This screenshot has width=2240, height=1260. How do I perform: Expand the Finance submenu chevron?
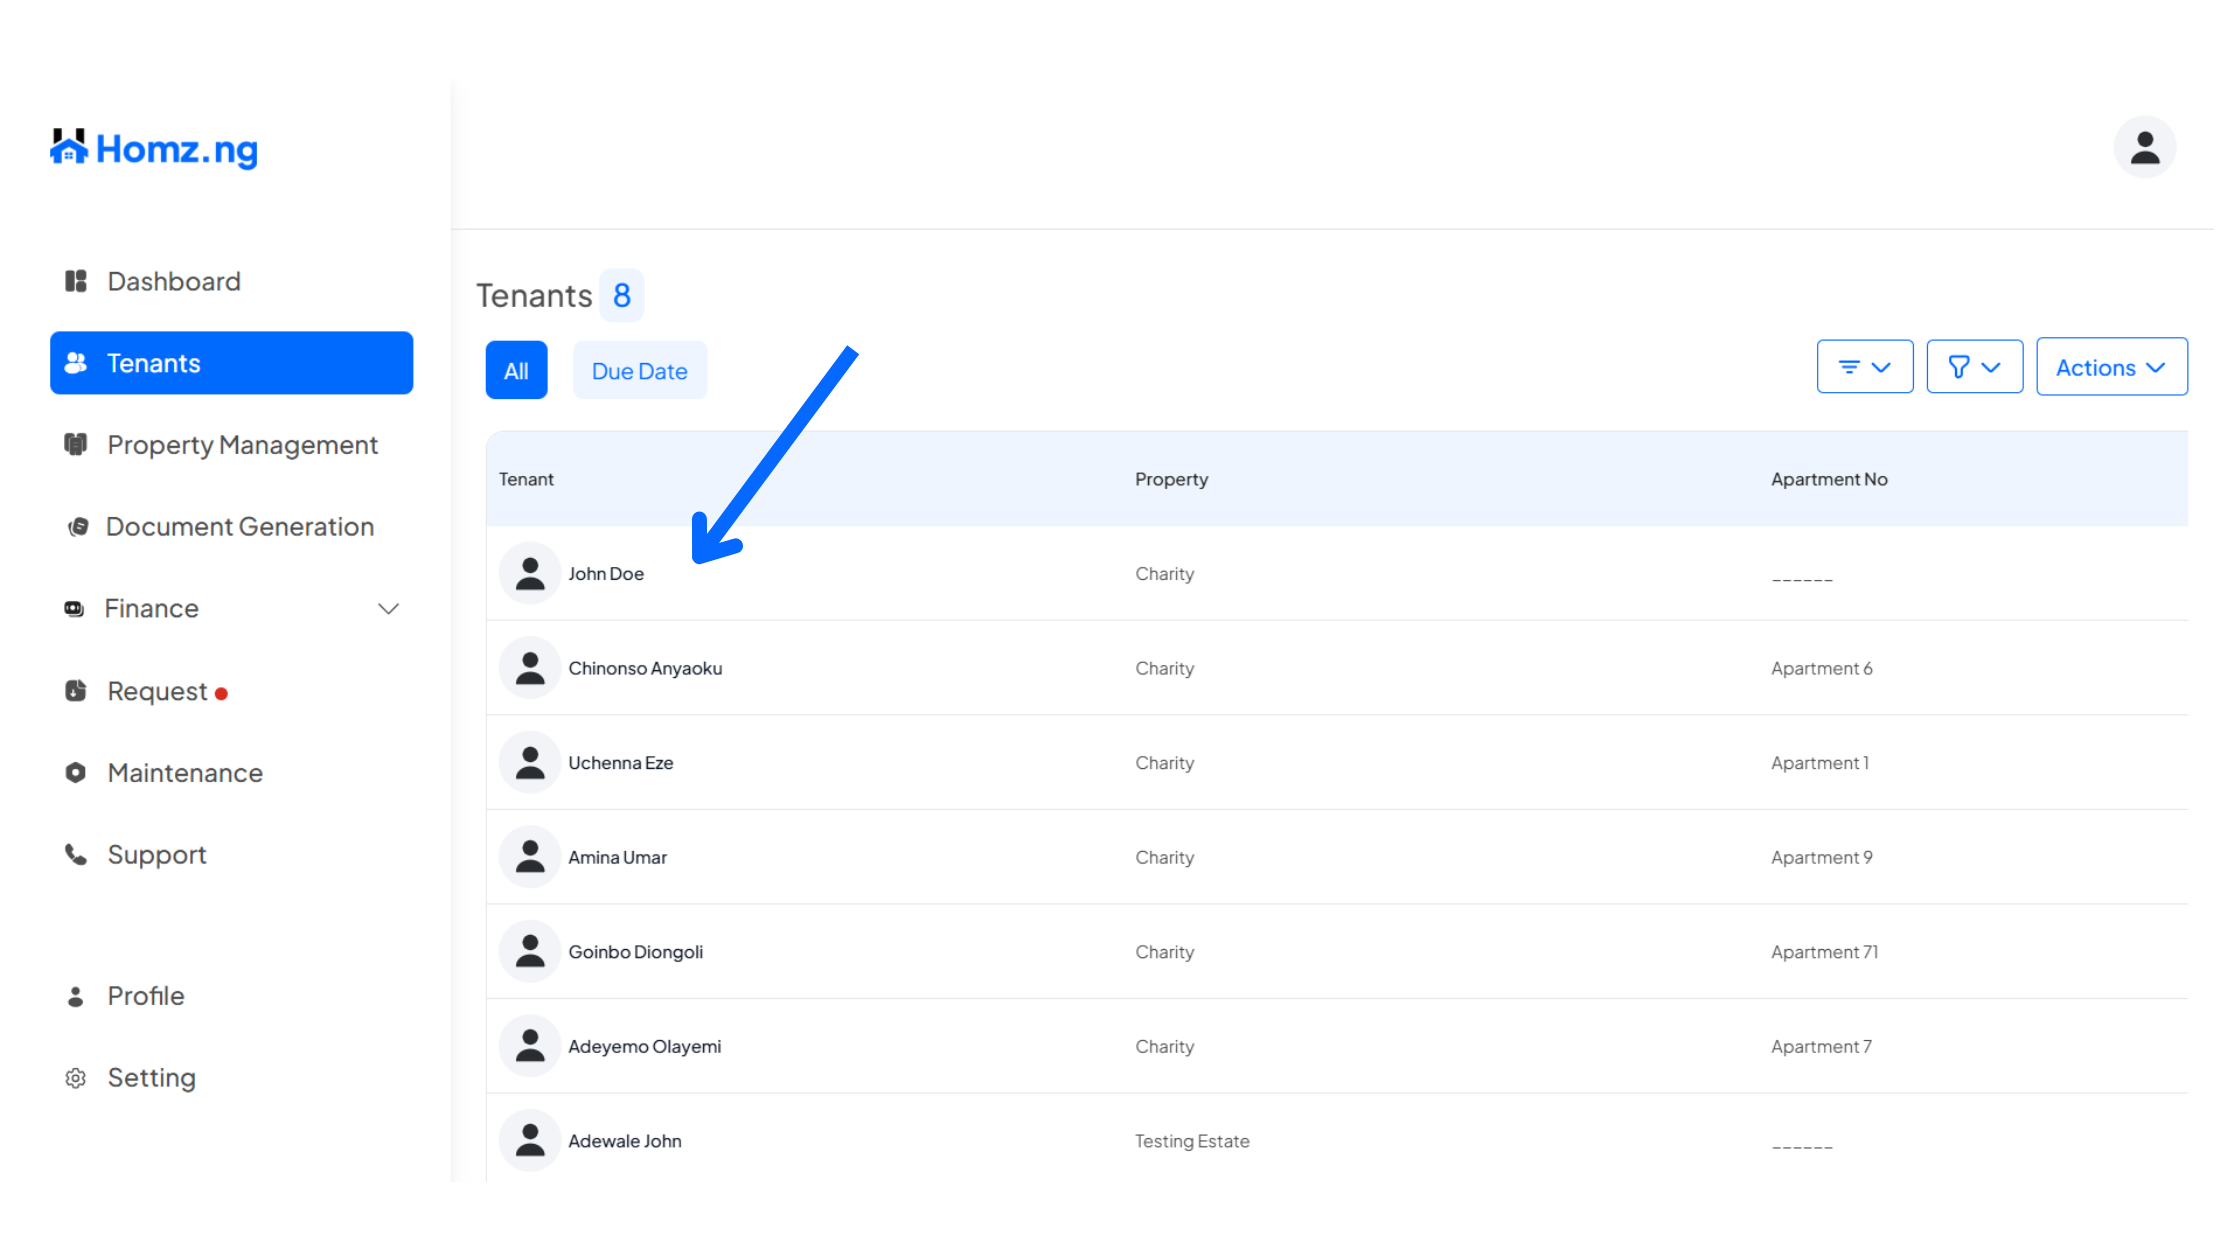[x=389, y=608]
